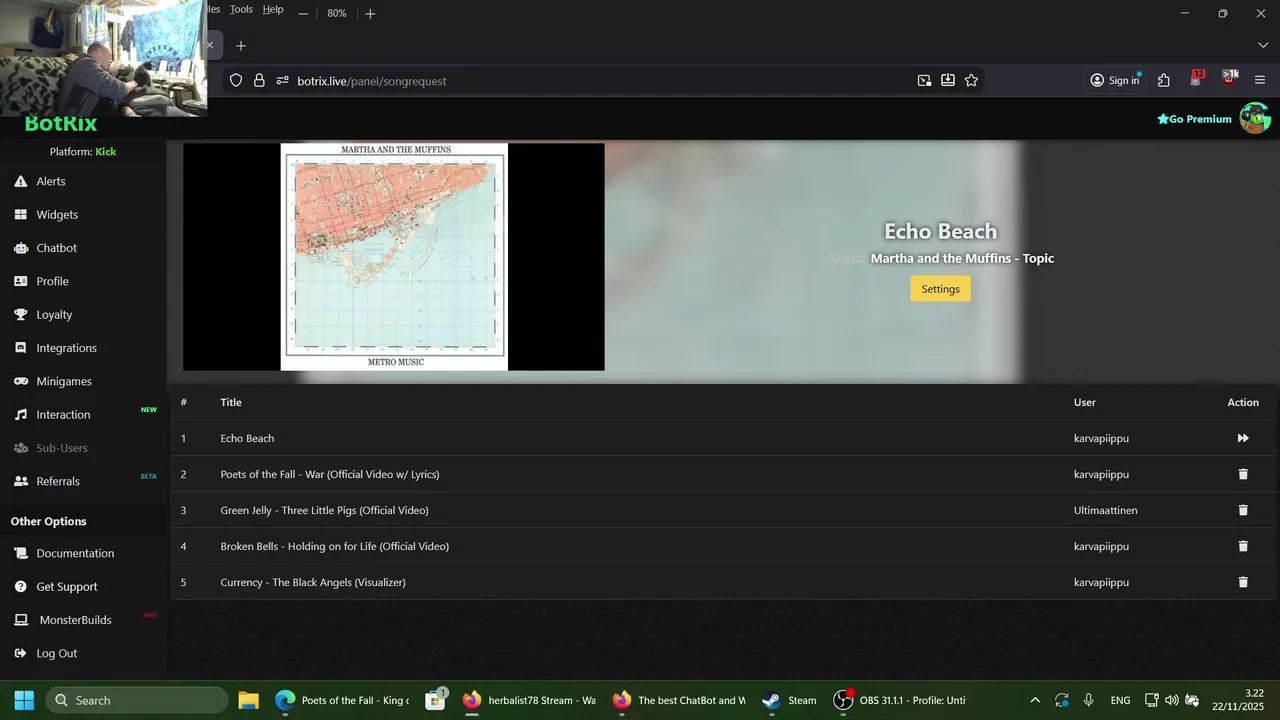
Task: Expand the list all tabs chevron
Action: tap(1262, 46)
